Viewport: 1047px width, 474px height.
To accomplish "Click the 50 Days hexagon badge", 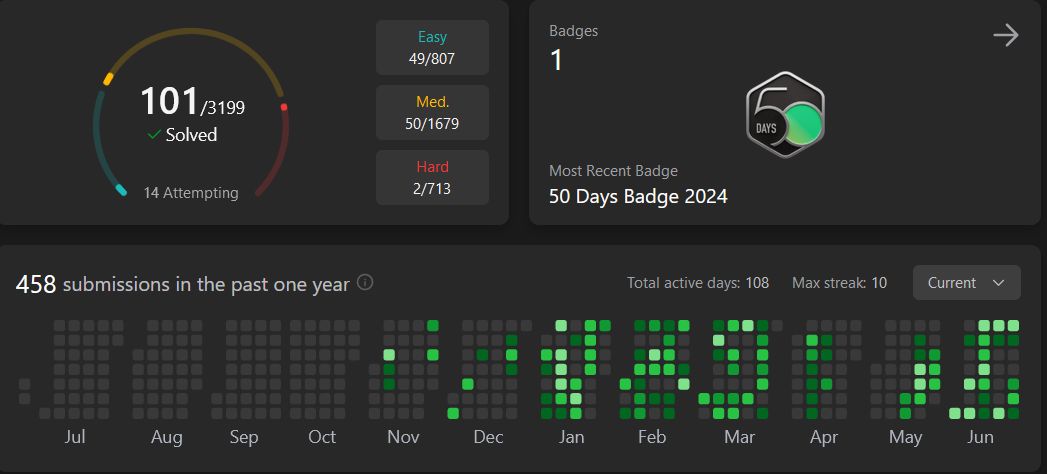I will coord(785,115).
